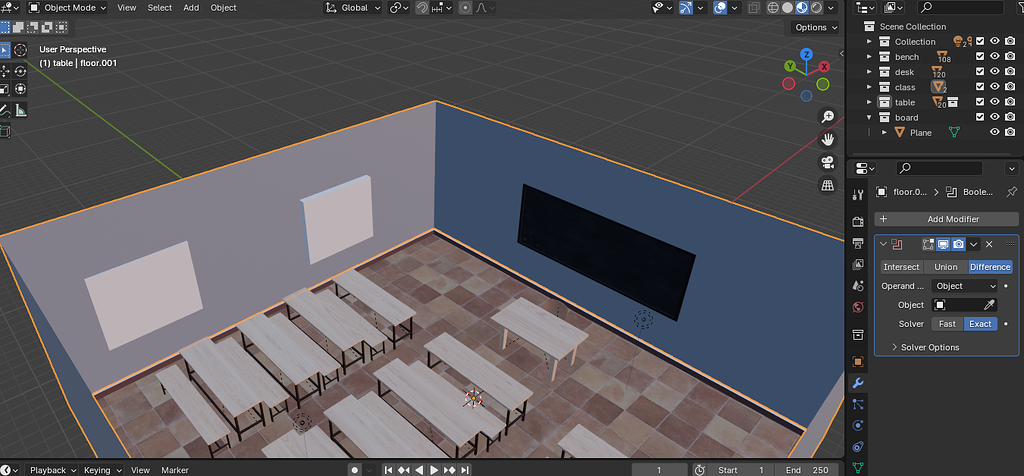Hide the table collection with eye icon

(x=995, y=102)
